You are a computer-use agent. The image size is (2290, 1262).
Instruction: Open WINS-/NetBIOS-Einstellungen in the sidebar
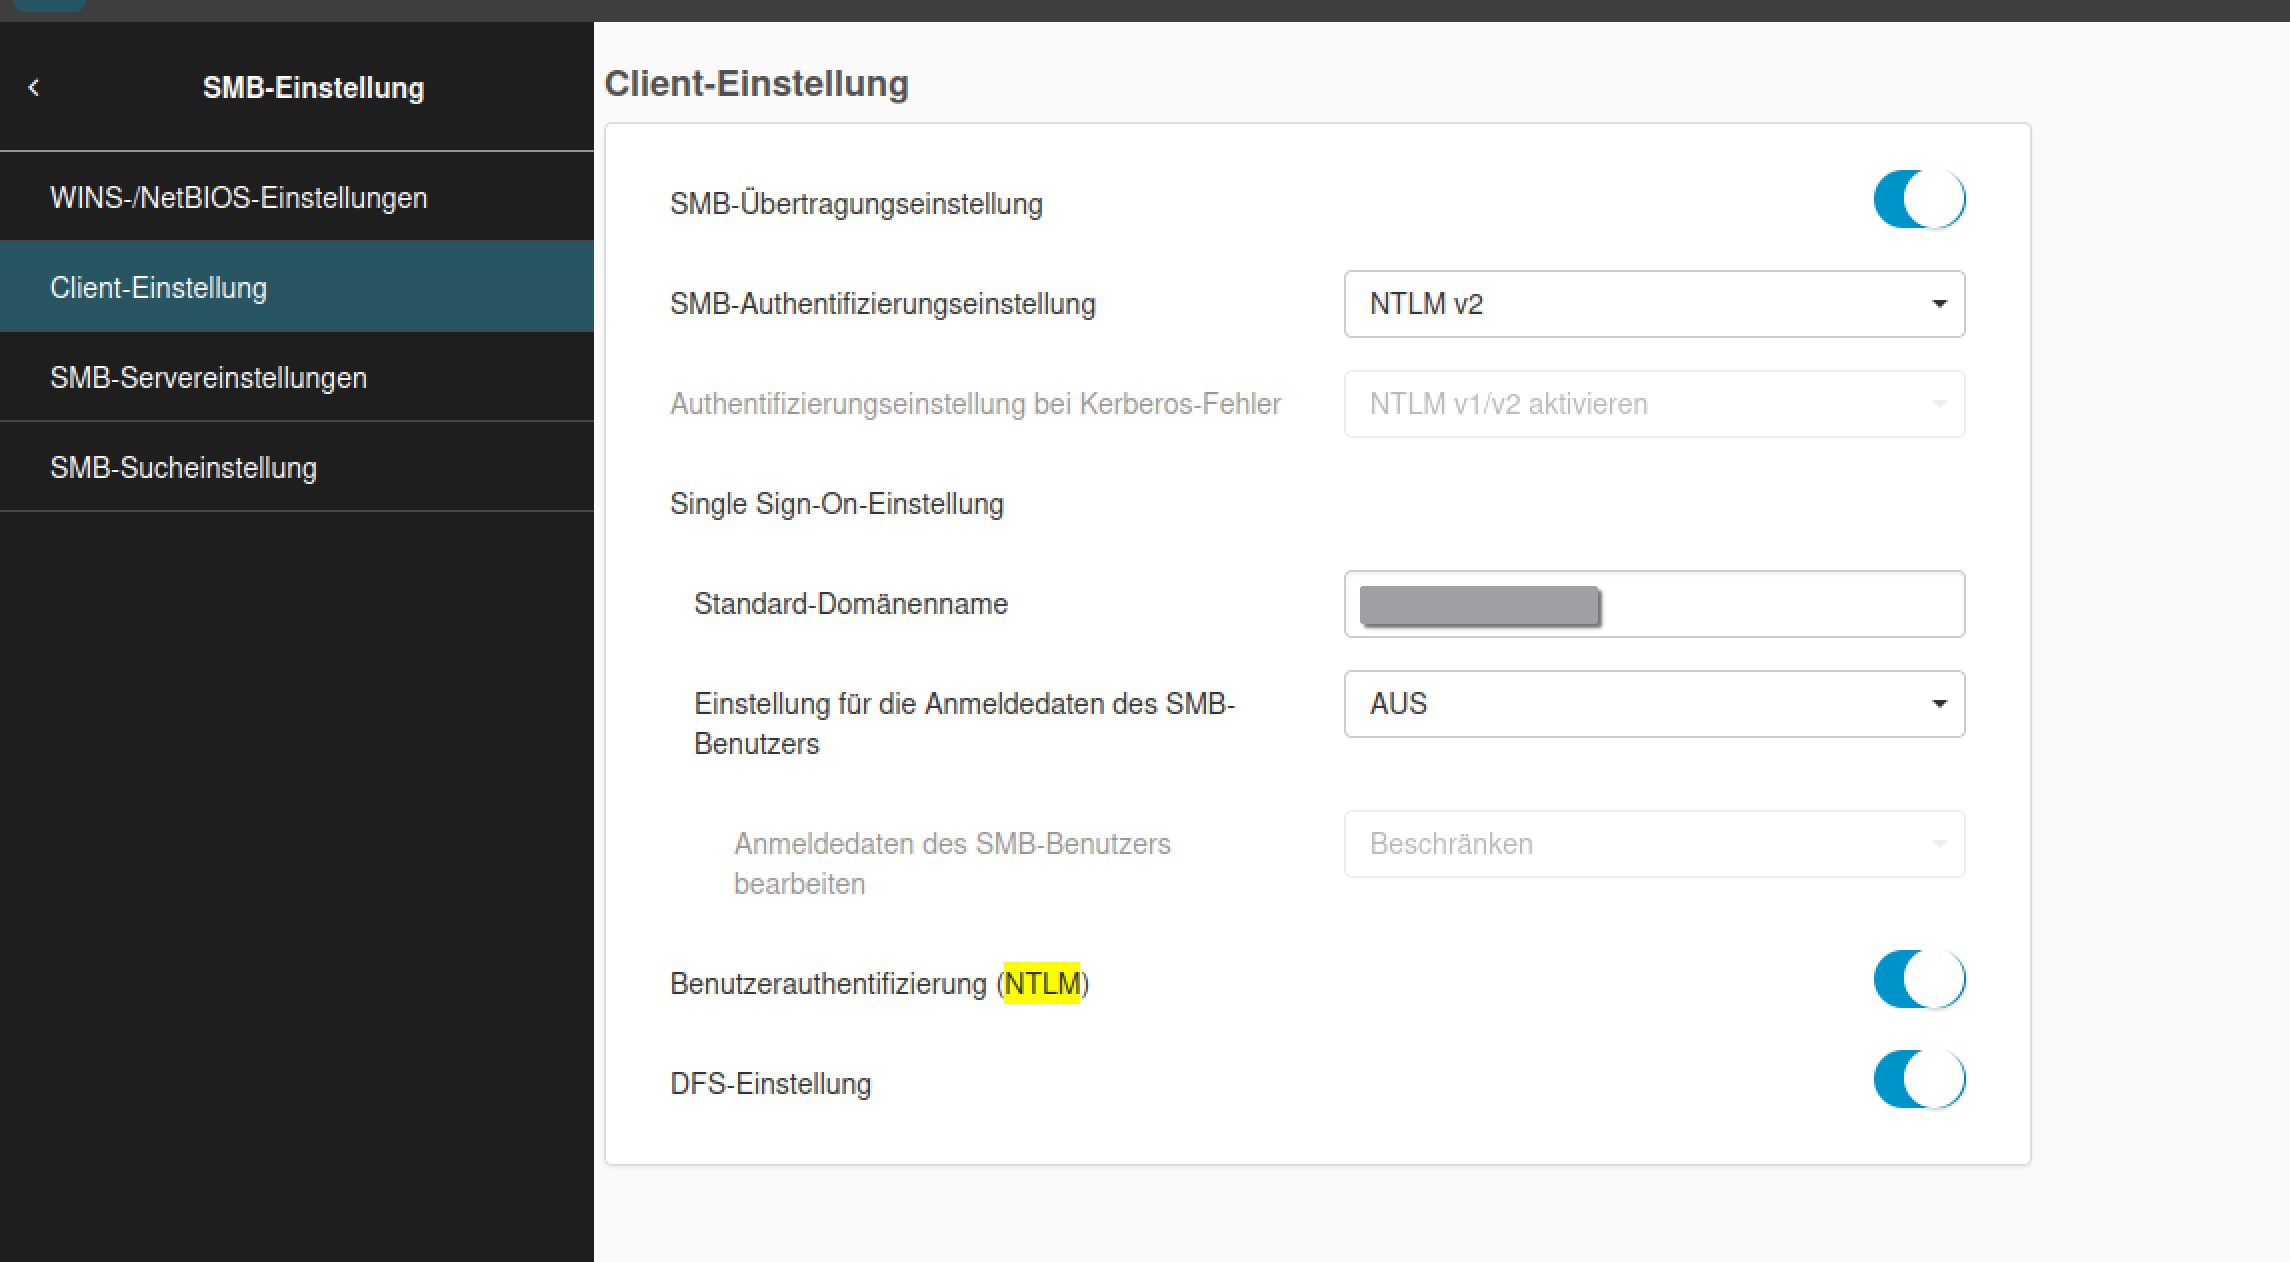238,198
